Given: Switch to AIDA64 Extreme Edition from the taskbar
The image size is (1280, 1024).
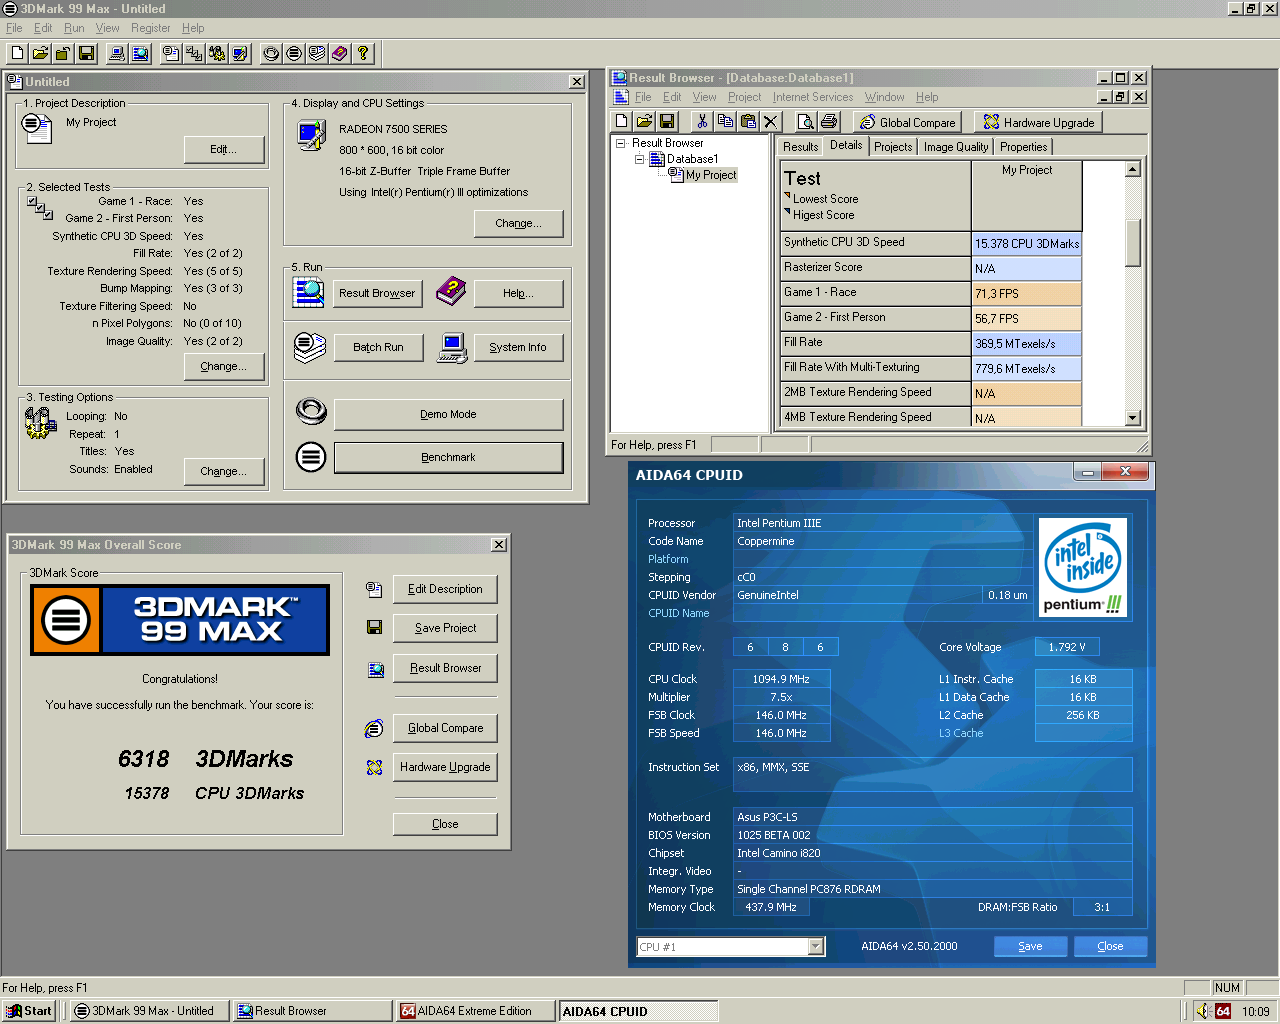Looking at the screenshot, I should coord(475,1011).
